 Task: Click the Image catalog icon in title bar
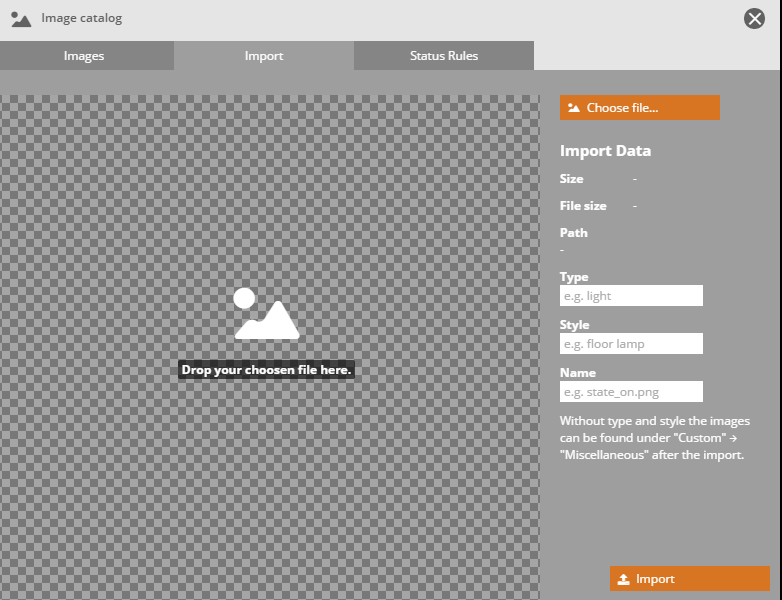[x=21, y=19]
